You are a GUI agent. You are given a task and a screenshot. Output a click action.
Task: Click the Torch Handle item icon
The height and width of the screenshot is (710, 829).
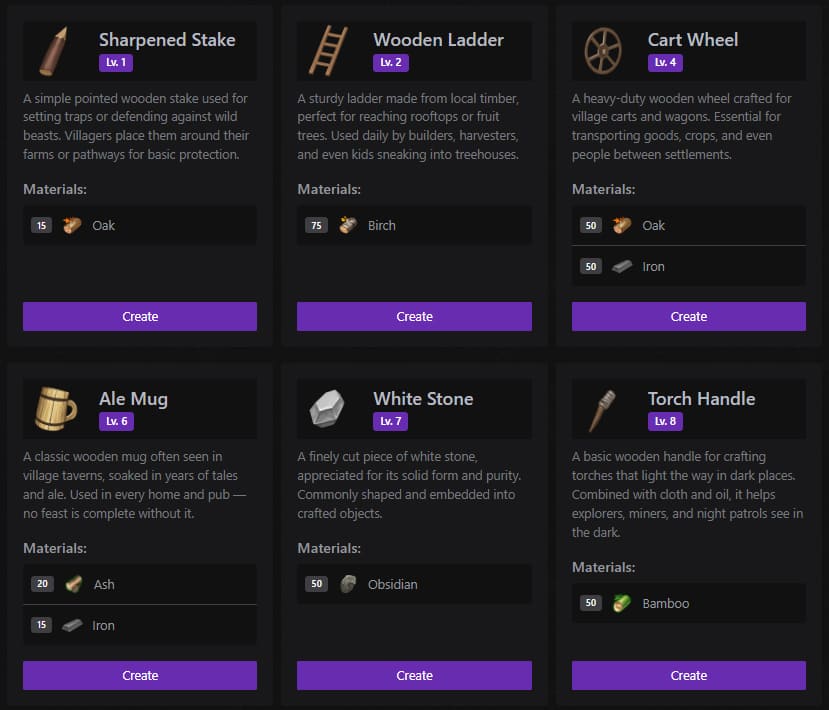tap(602, 410)
